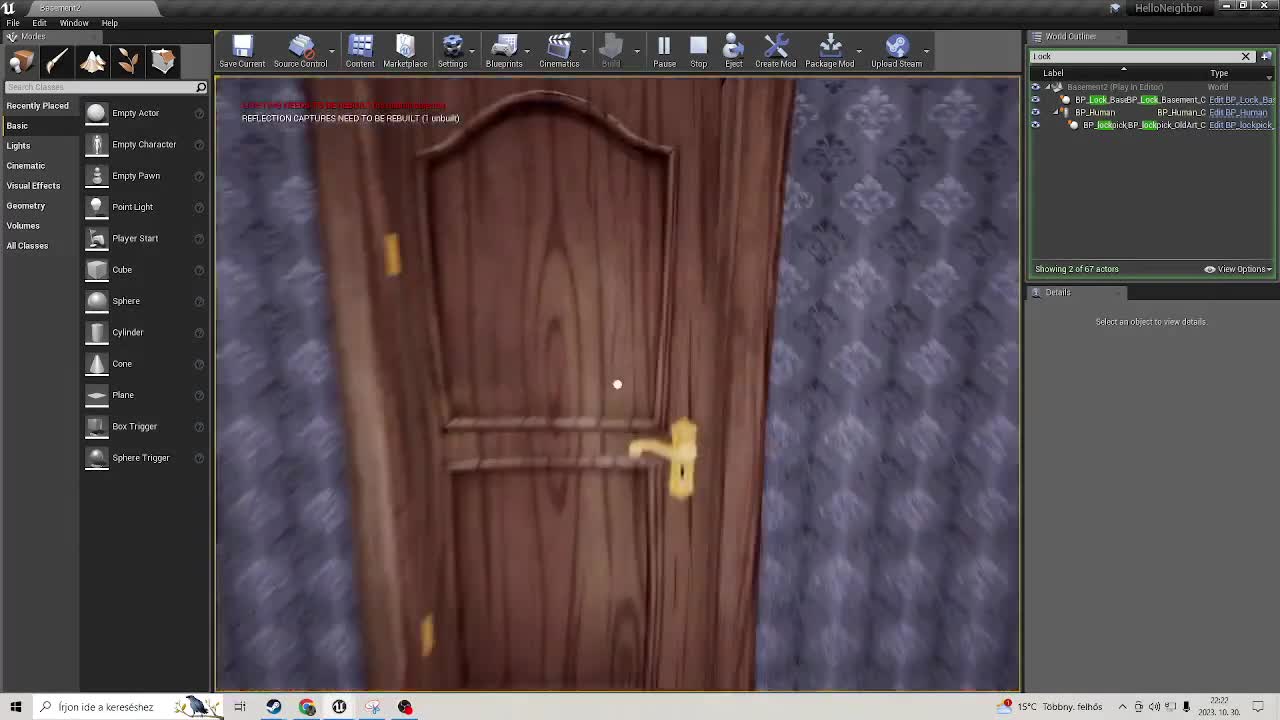The image size is (1280, 720).
Task: Select Empty Character in placement list
Action: click(x=145, y=144)
